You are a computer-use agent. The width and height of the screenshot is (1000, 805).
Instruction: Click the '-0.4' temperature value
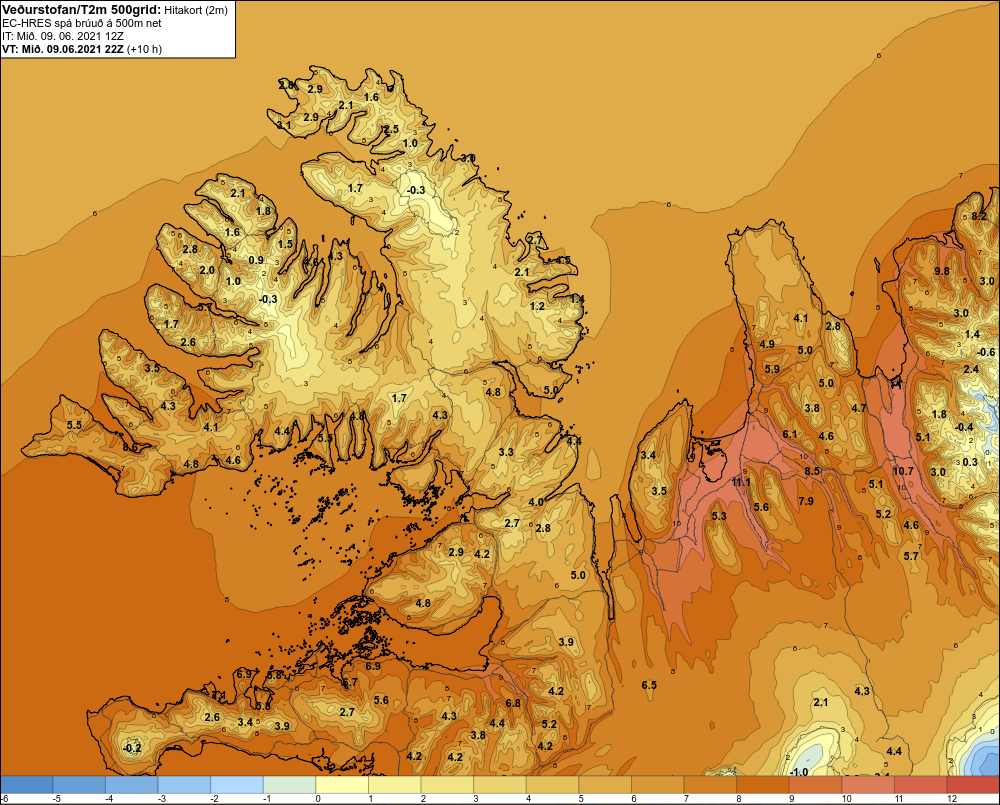point(964,427)
